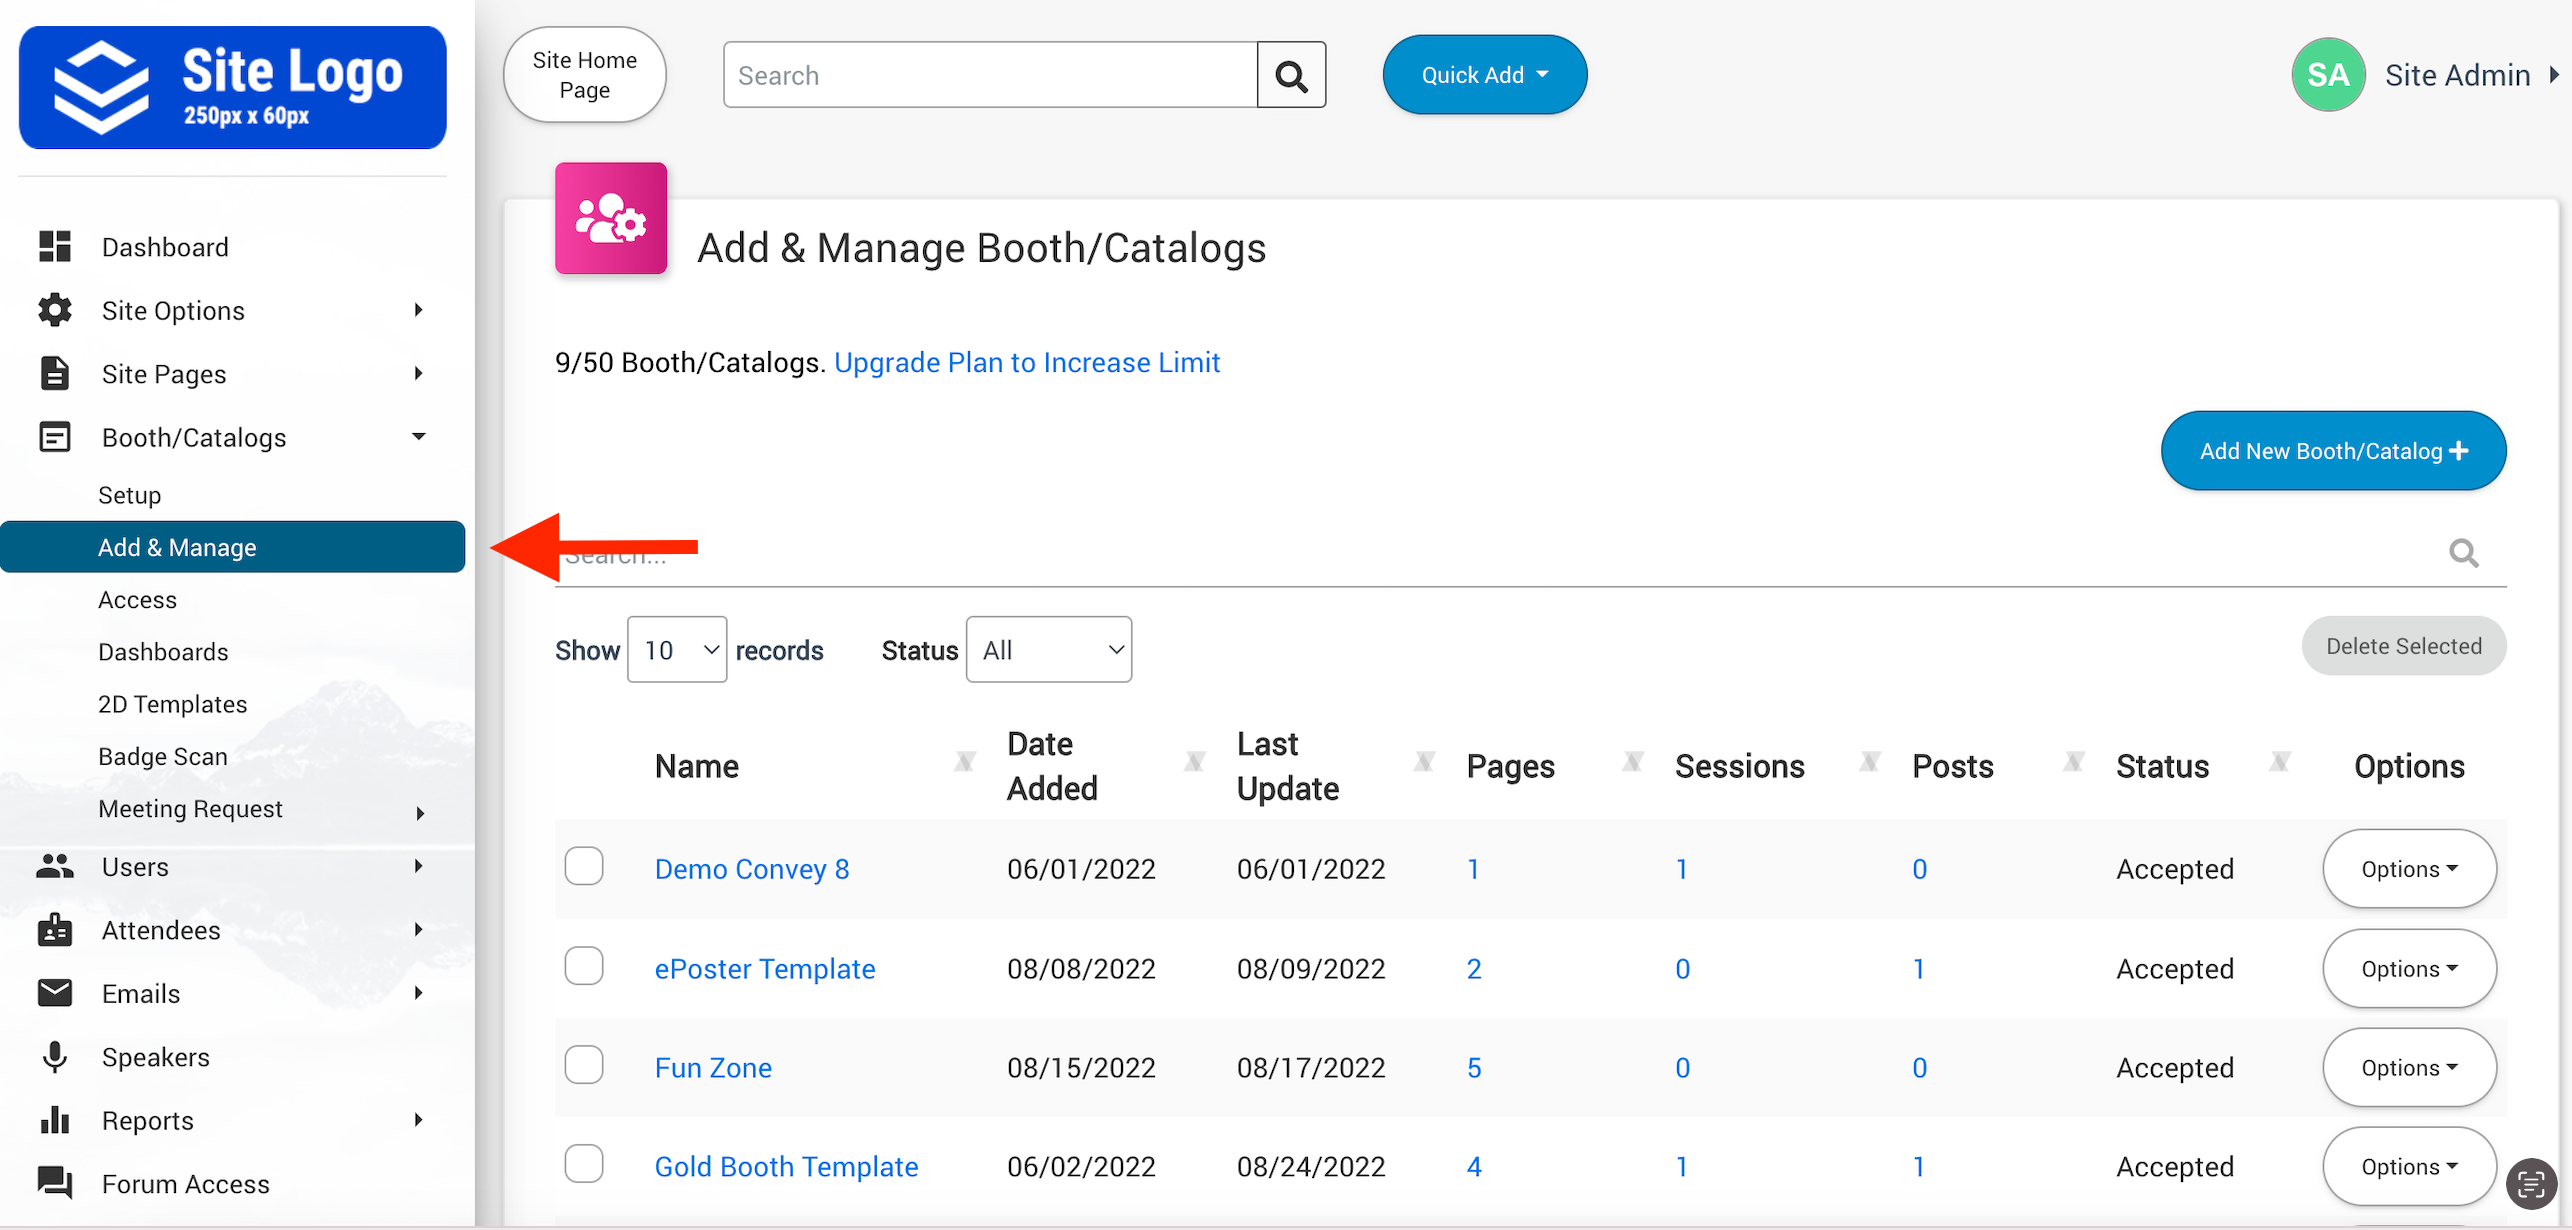Screen dimensions: 2572x1230
Task: Click the Reports bar chart icon
Action: coord(55,1120)
